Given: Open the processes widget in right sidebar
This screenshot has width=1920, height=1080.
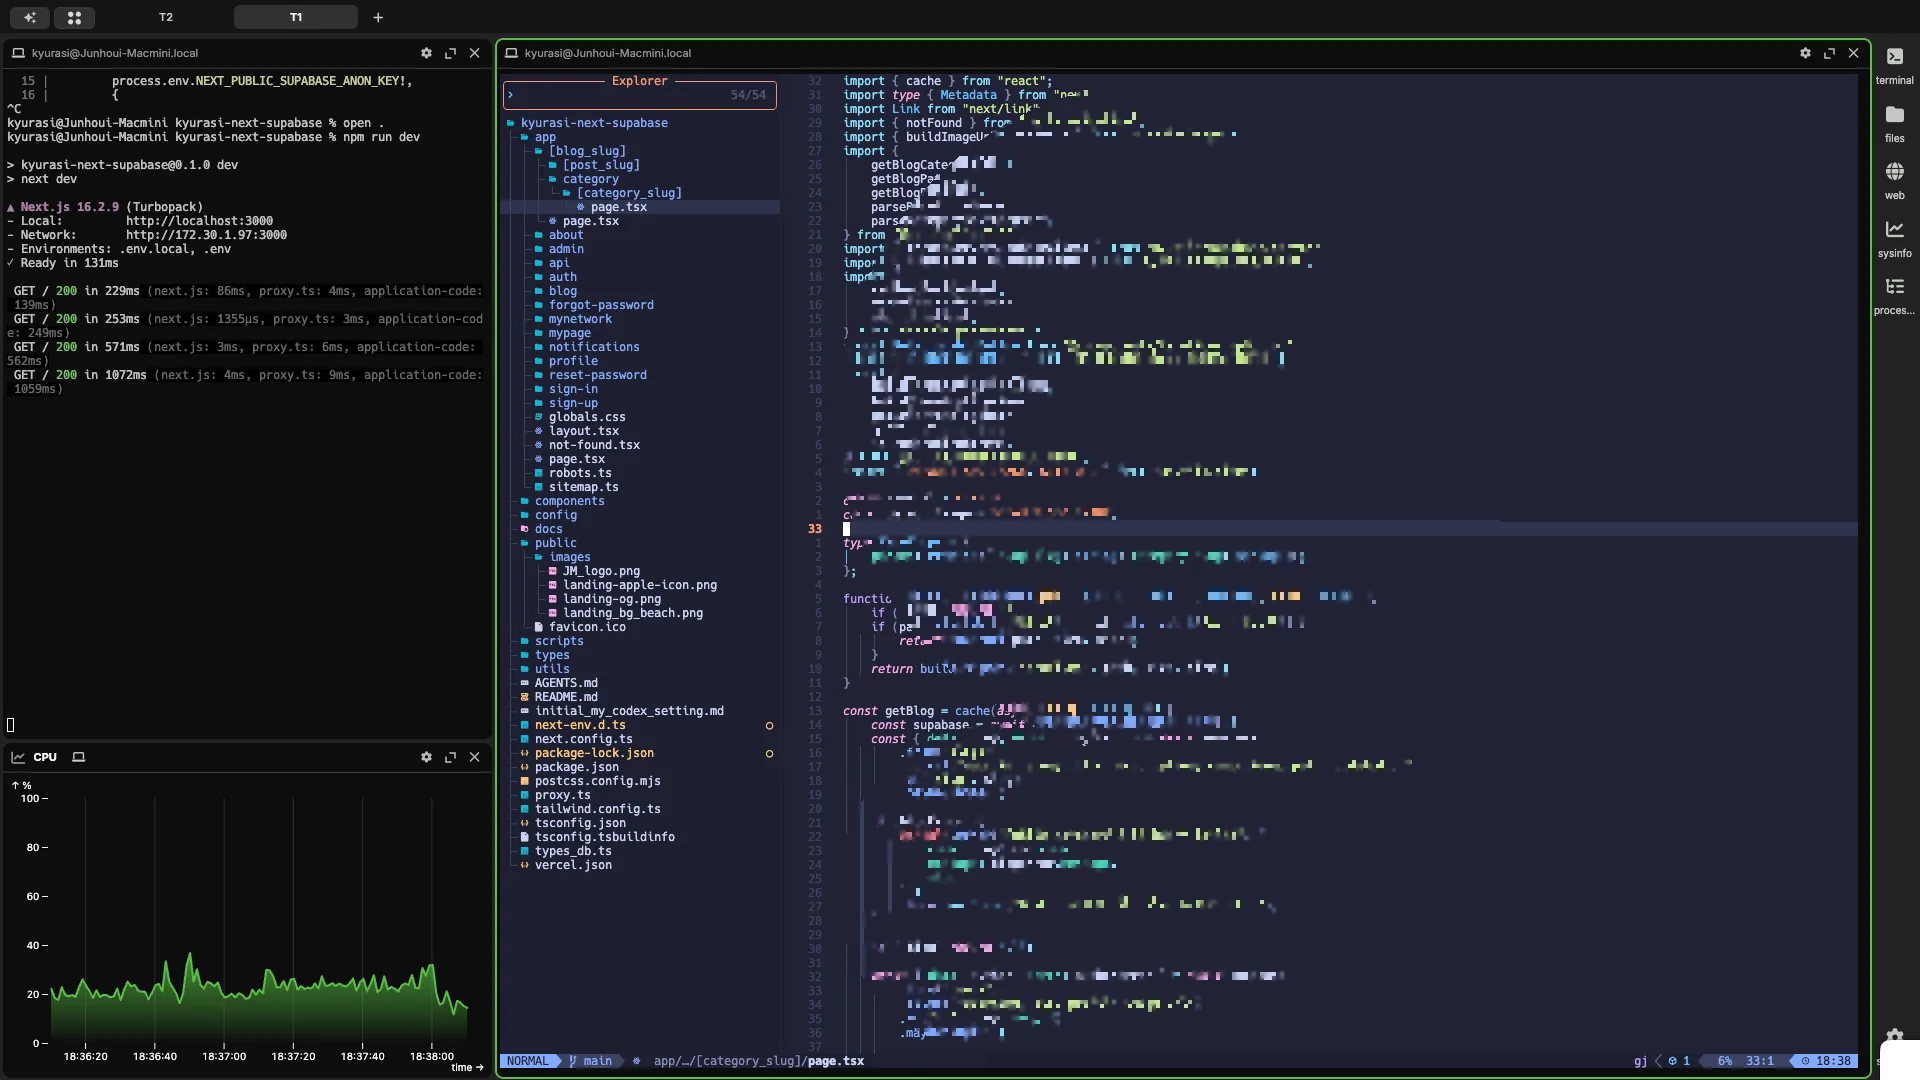Looking at the screenshot, I should 1894,296.
